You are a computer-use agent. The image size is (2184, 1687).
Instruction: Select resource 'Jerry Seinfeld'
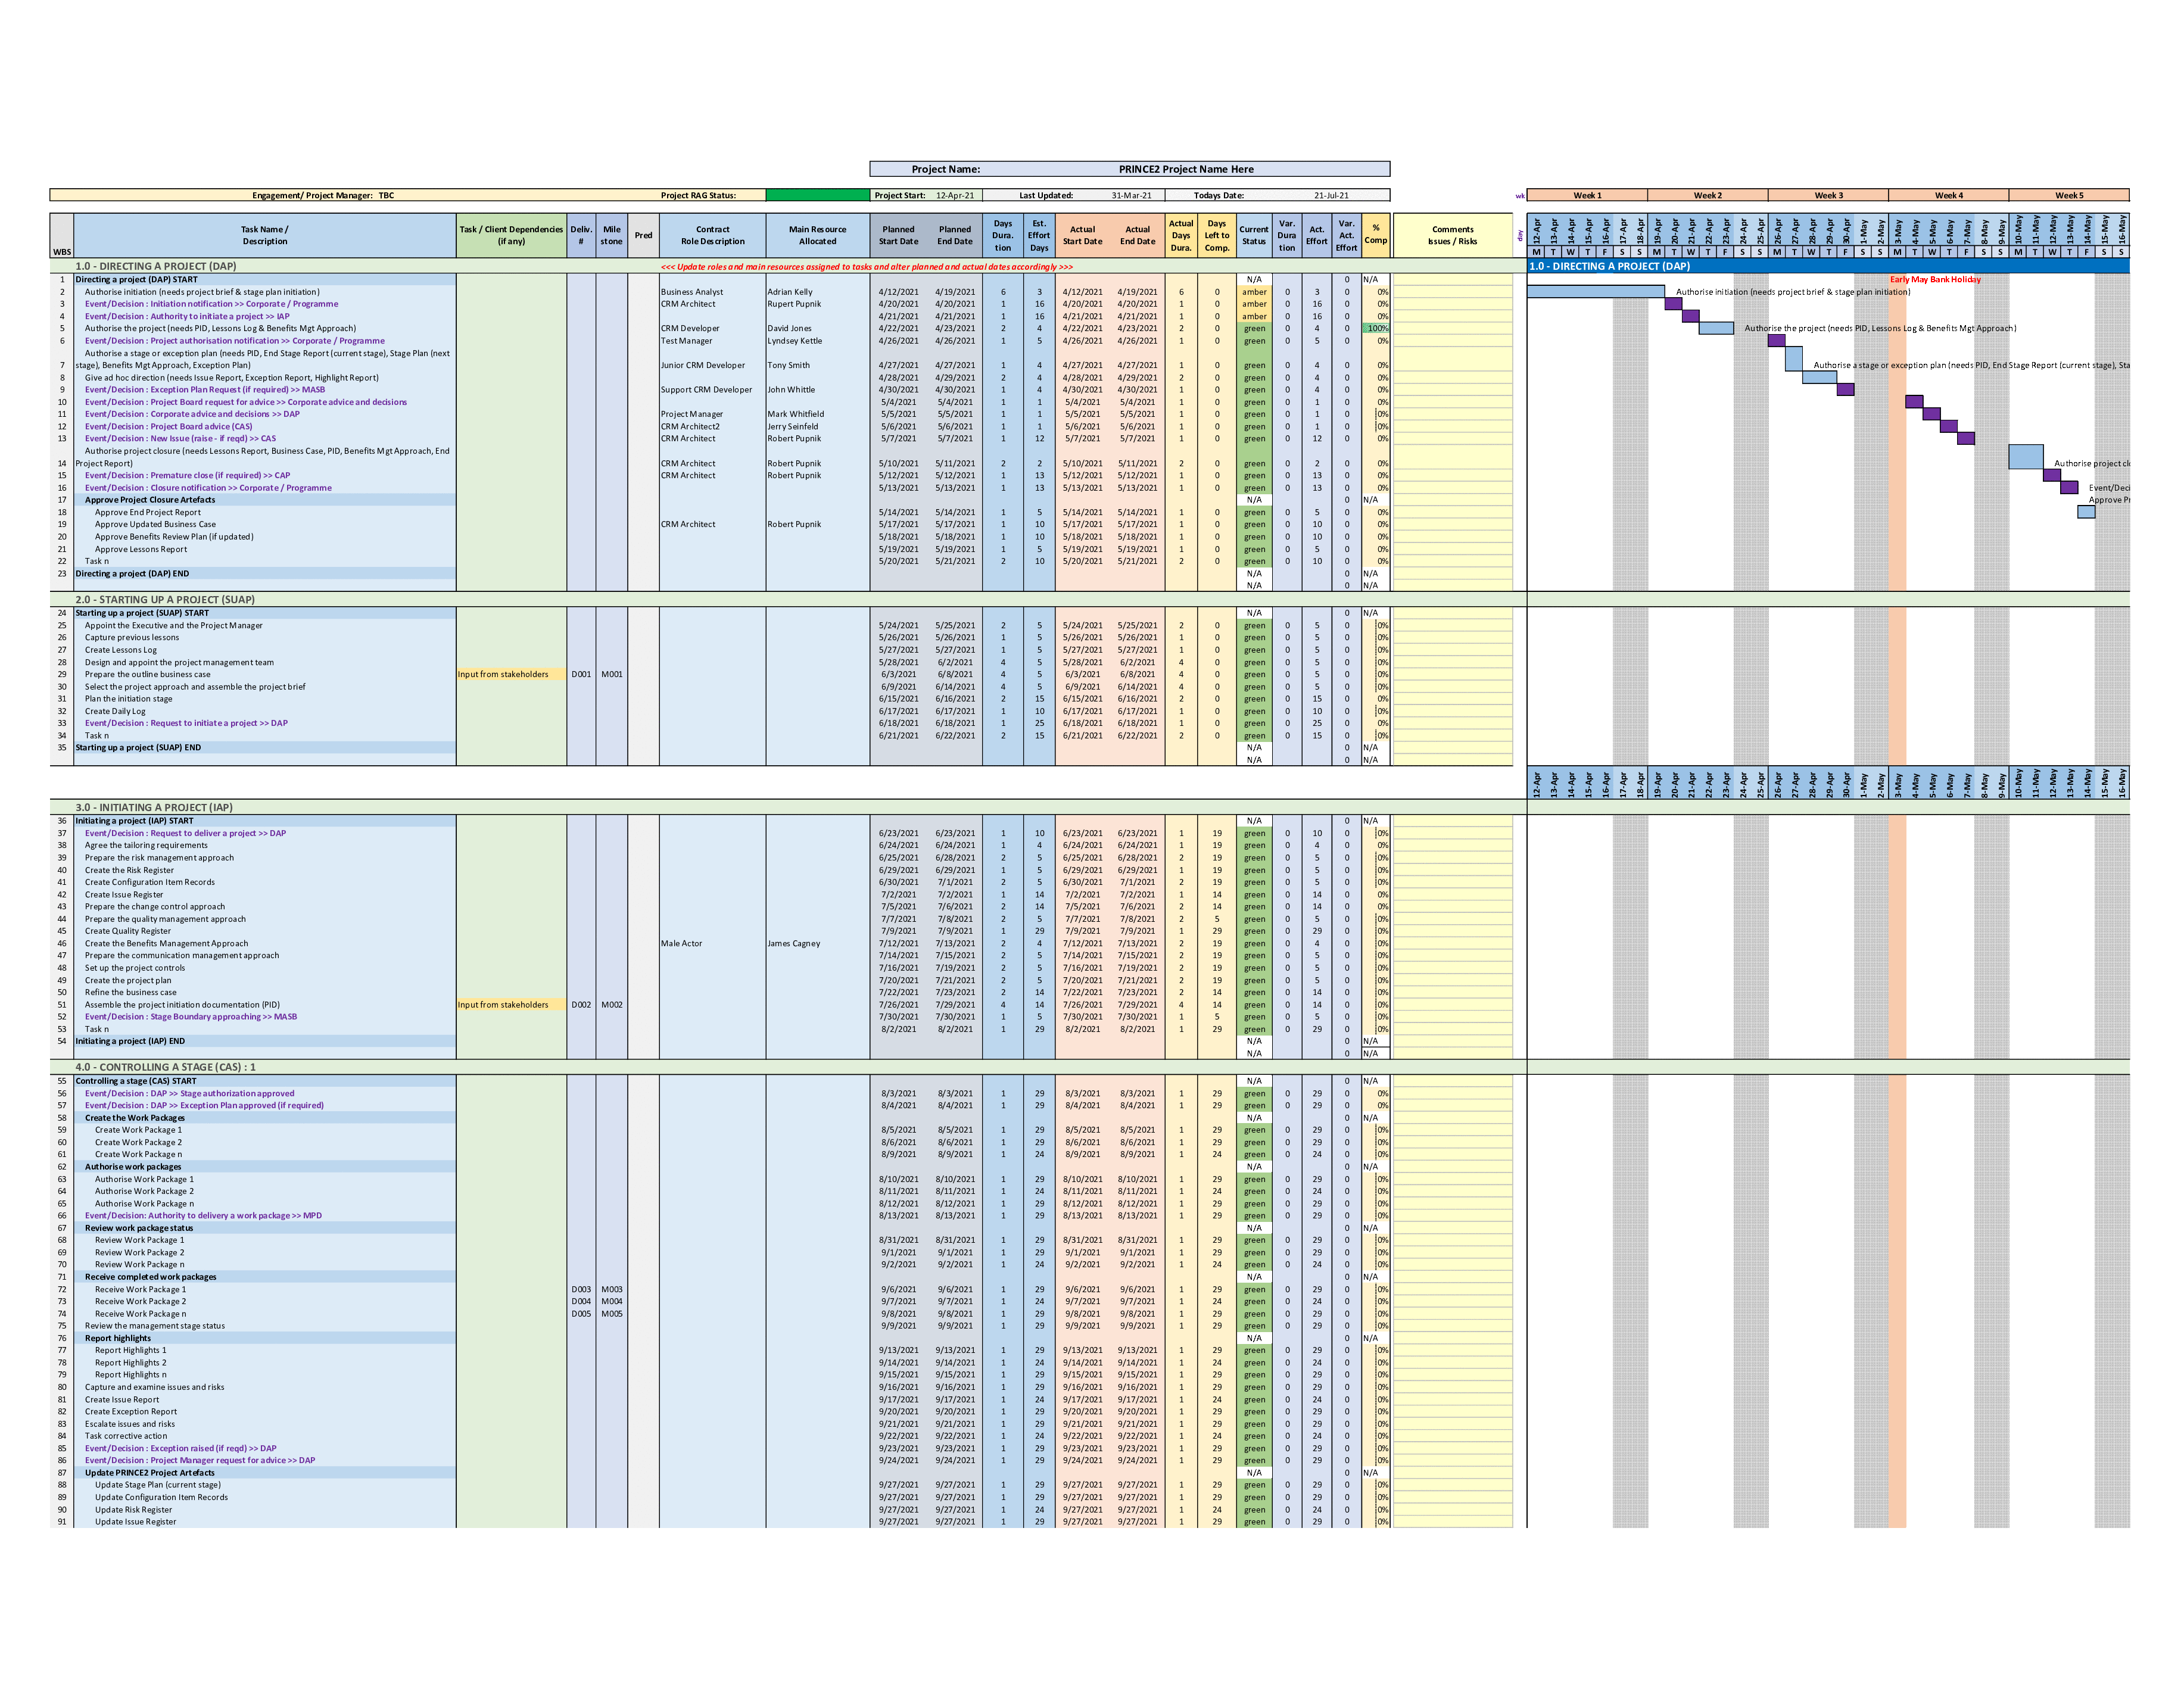pos(793,426)
